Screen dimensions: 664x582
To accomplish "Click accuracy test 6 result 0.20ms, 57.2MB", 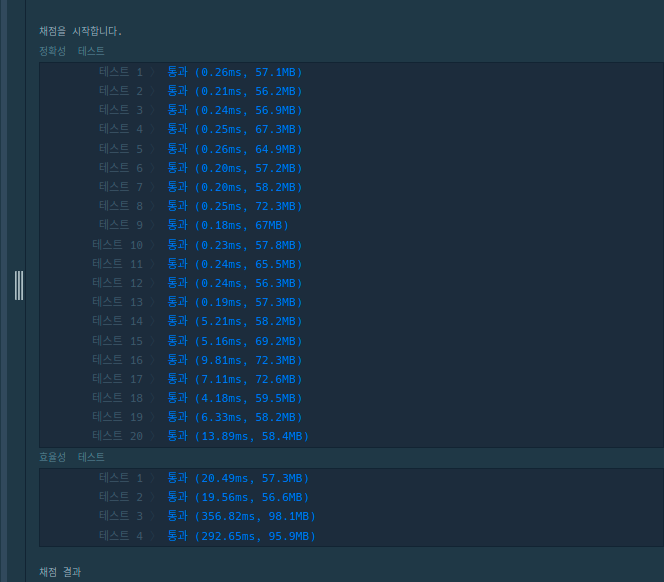I will pyautogui.click(x=235, y=168).
